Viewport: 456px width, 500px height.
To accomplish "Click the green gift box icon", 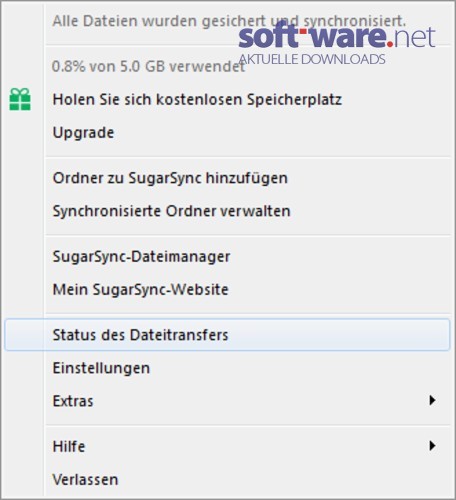I will [20, 99].
